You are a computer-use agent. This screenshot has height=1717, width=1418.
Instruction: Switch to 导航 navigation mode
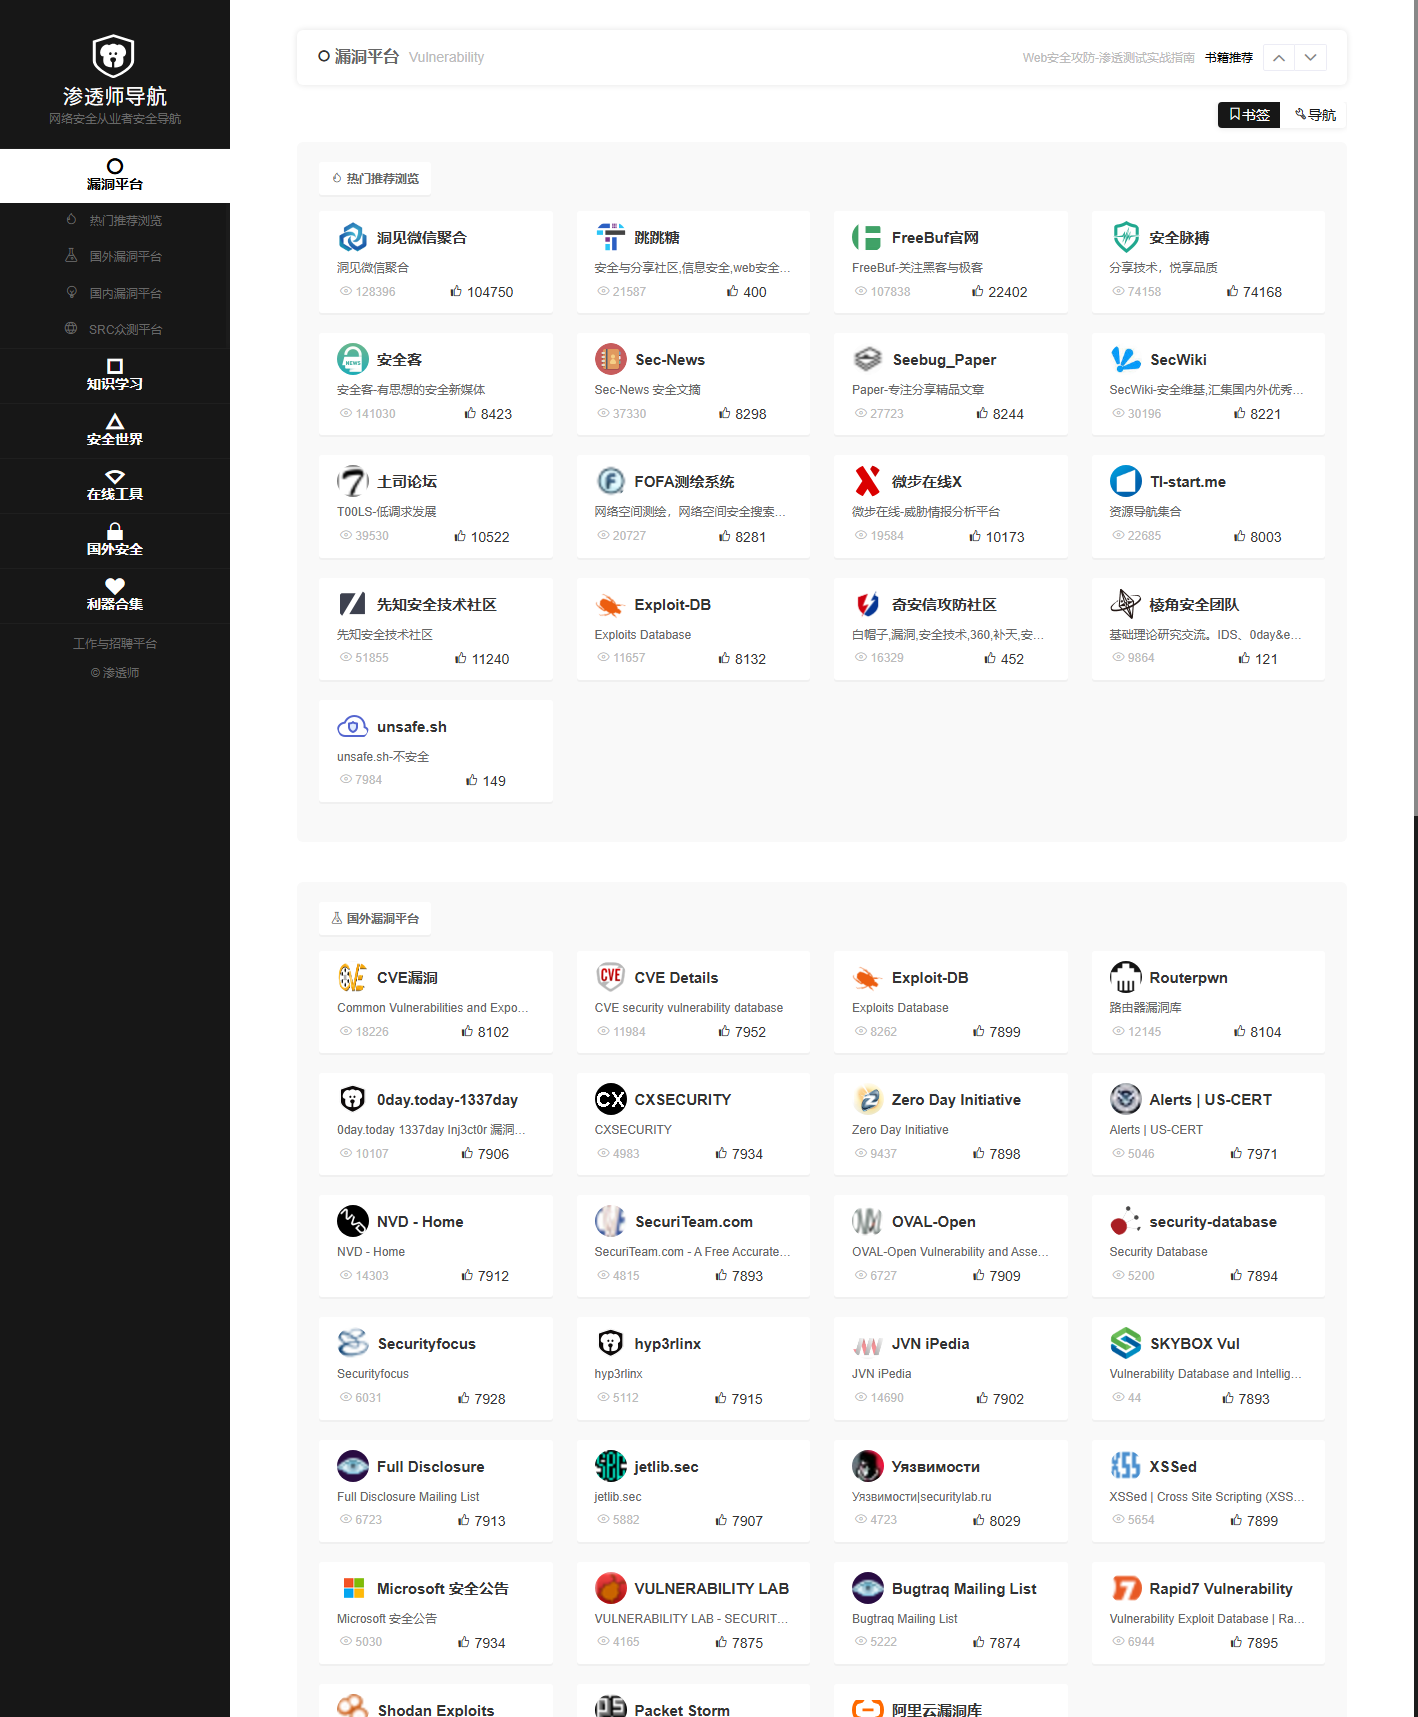(x=1315, y=115)
